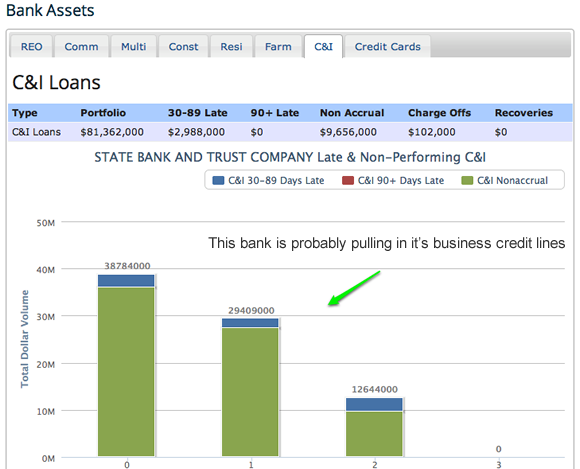Click the green nonaccrual bar at 1
Viewport: 580px width, 469px height.
tap(250, 392)
